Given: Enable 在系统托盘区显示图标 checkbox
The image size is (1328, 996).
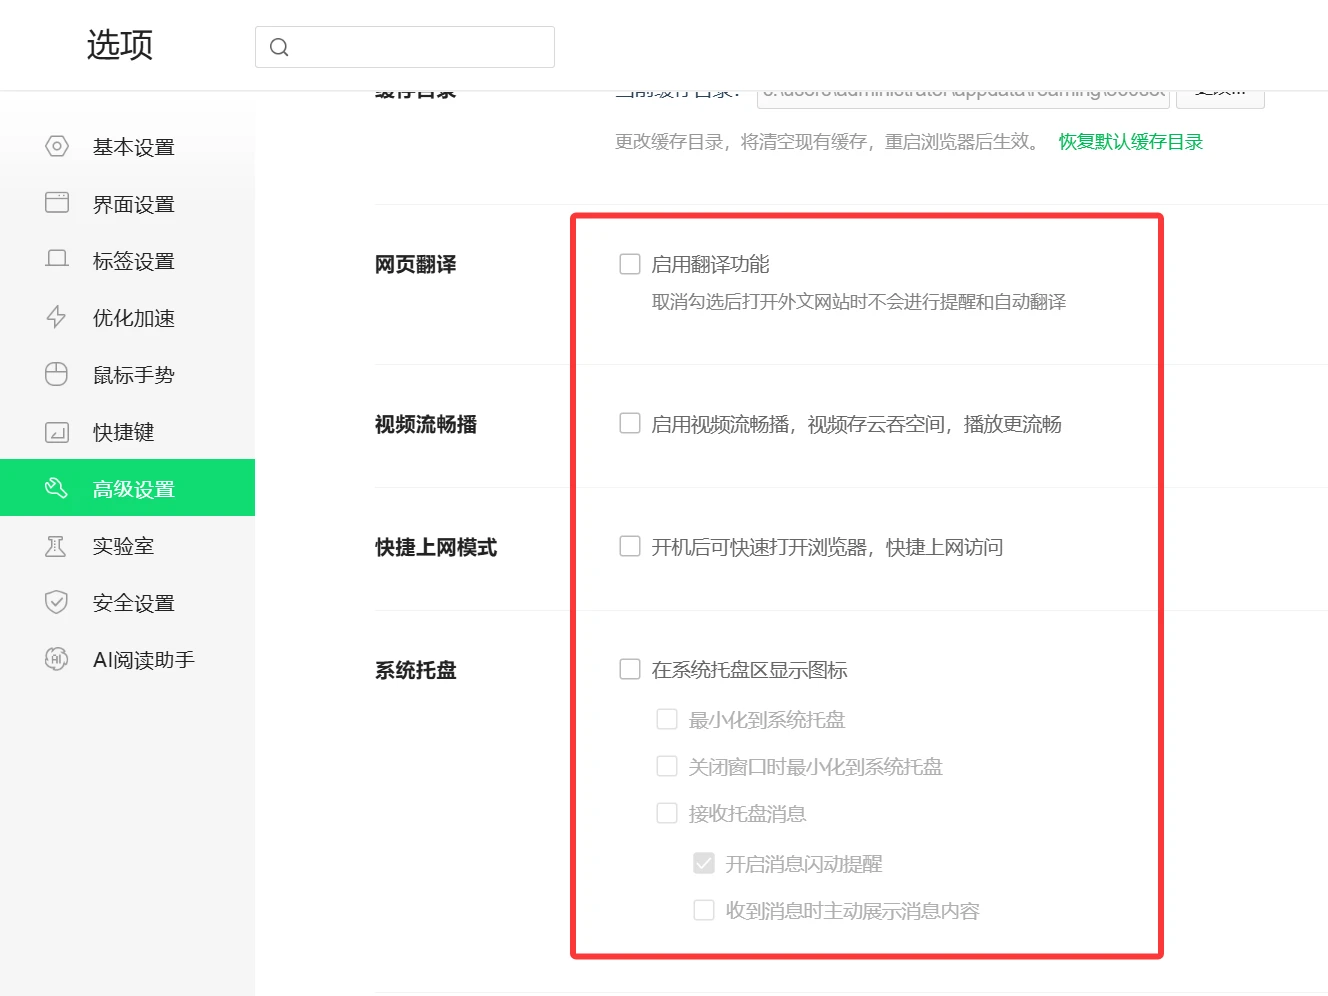Looking at the screenshot, I should click(630, 669).
